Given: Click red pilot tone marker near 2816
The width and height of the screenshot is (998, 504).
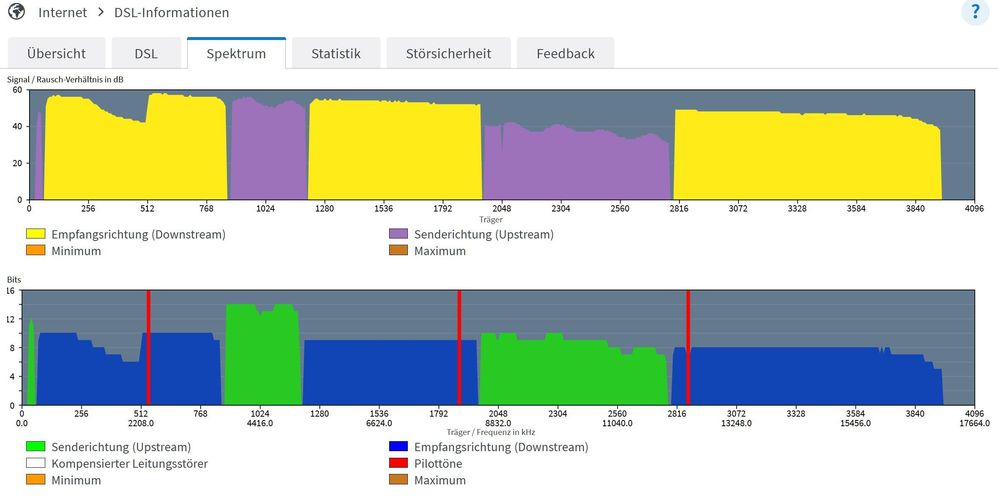Looking at the screenshot, I should (x=688, y=347).
